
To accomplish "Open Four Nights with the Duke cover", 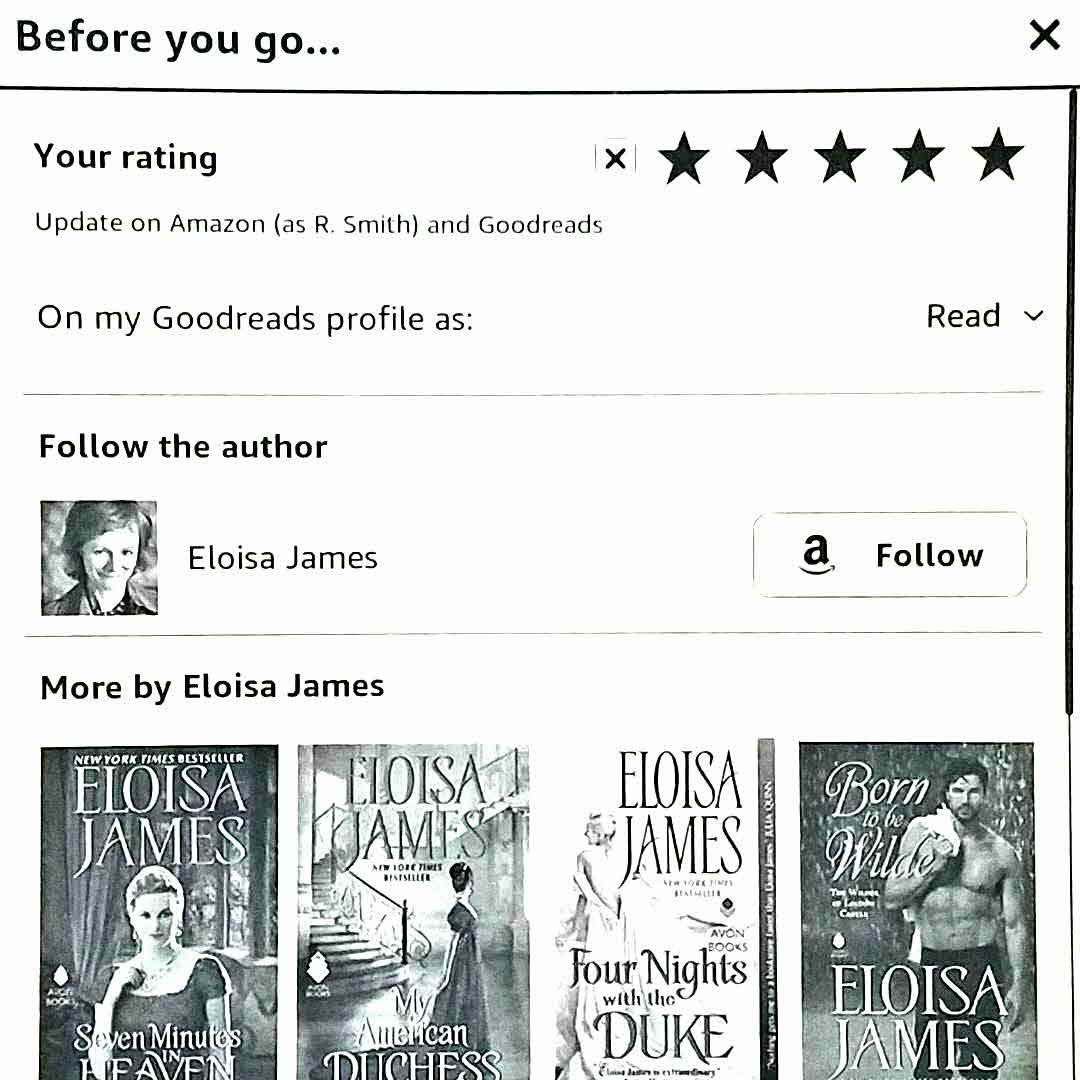I will point(665,911).
